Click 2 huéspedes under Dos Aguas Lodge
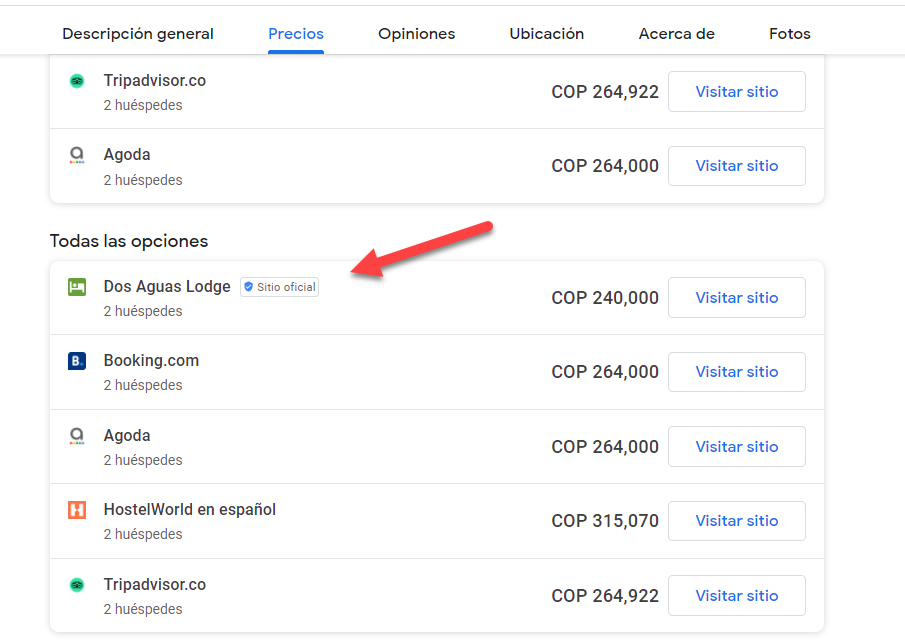 [143, 311]
